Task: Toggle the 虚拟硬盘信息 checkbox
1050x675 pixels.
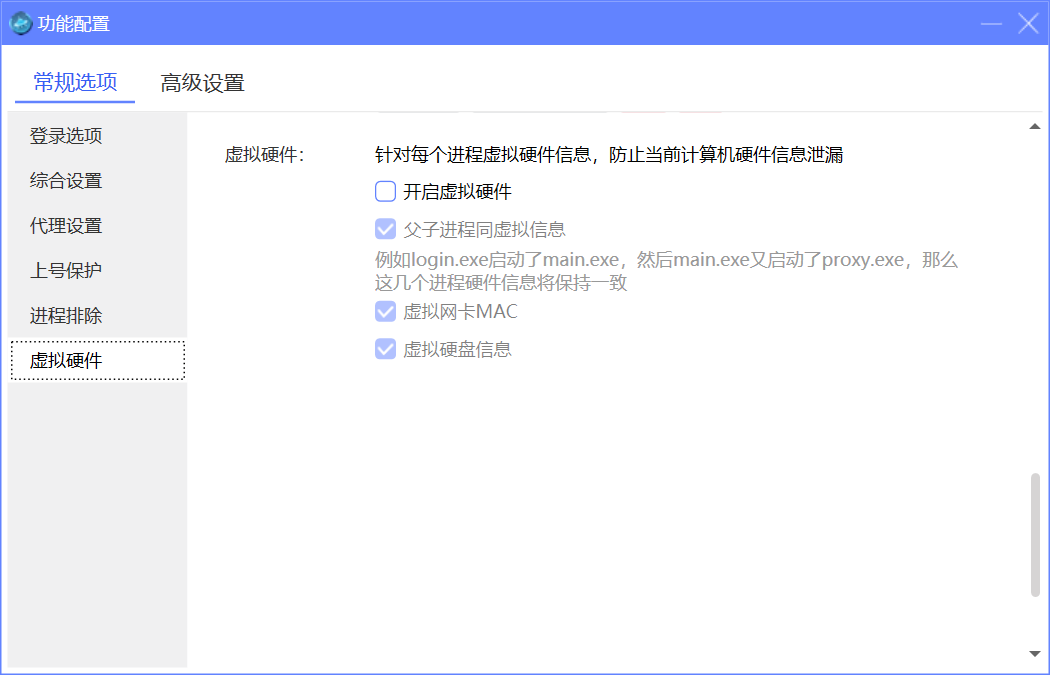Action: click(x=386, y=349)
